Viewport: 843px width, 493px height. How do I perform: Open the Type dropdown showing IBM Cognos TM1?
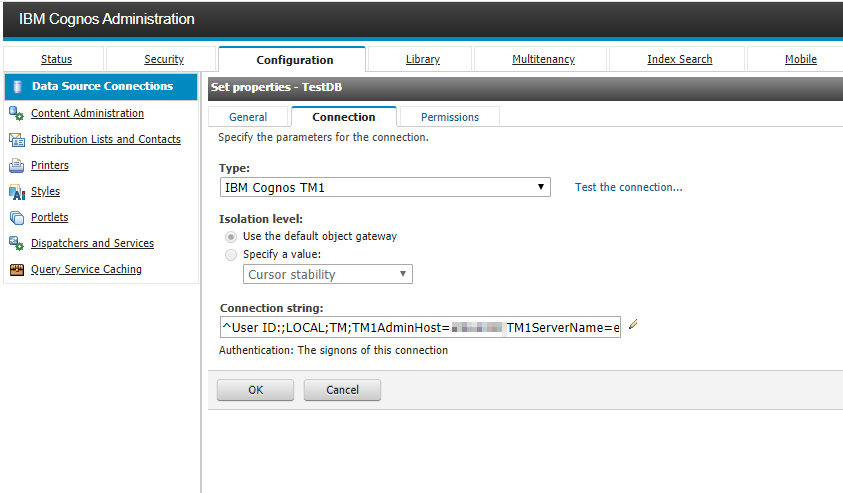385,187
